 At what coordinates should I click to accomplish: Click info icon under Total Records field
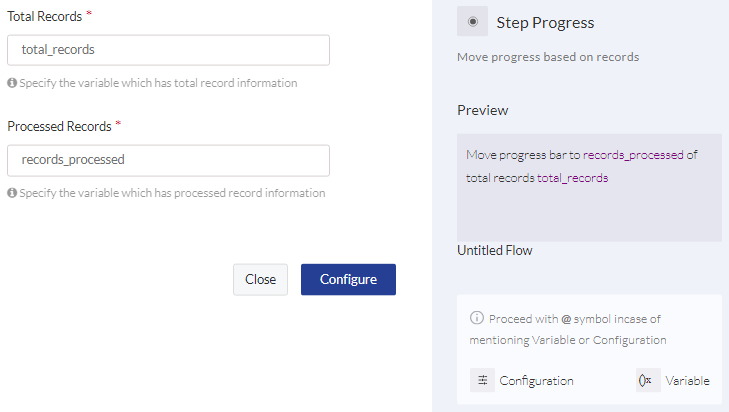click(x=12, y=83)
